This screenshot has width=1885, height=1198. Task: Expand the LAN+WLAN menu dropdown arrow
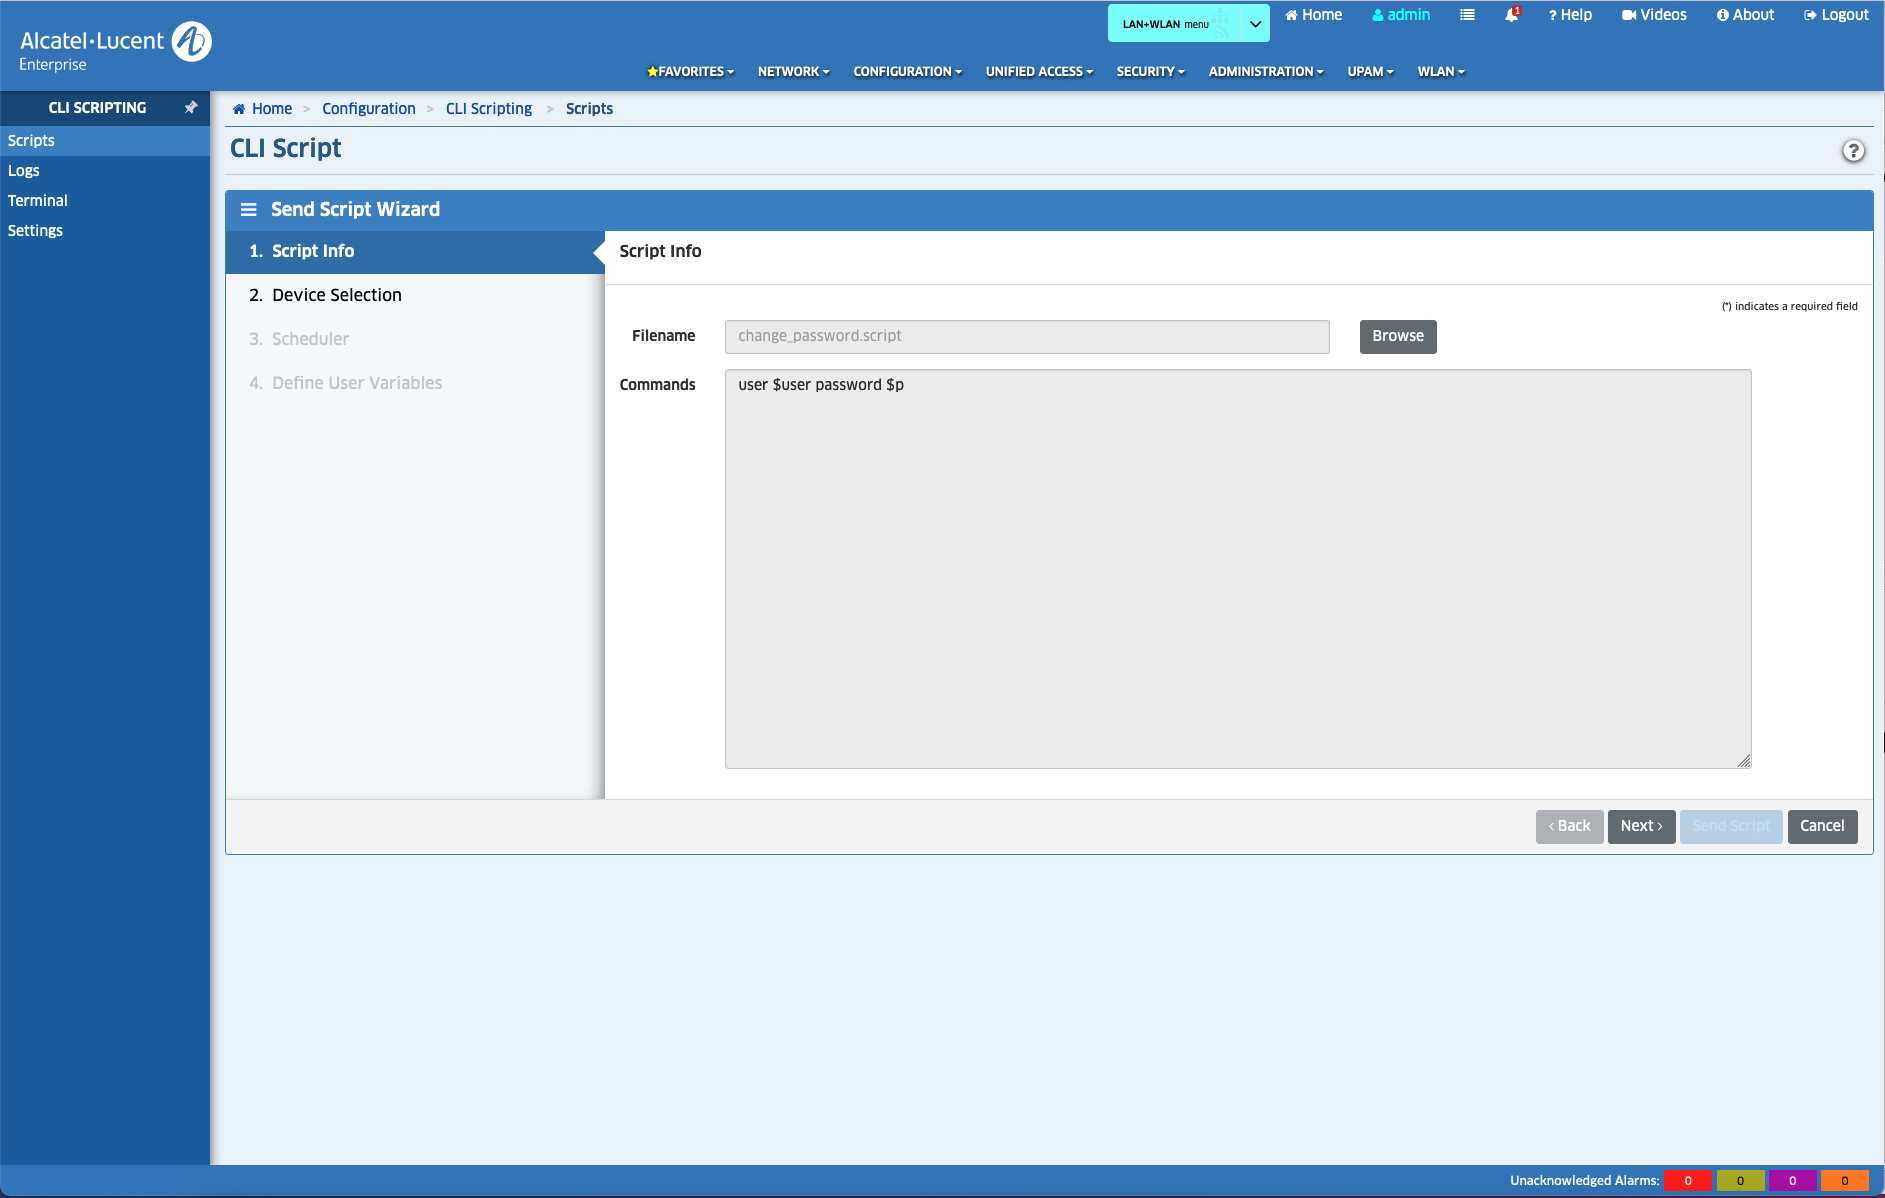click(1255, 24)
